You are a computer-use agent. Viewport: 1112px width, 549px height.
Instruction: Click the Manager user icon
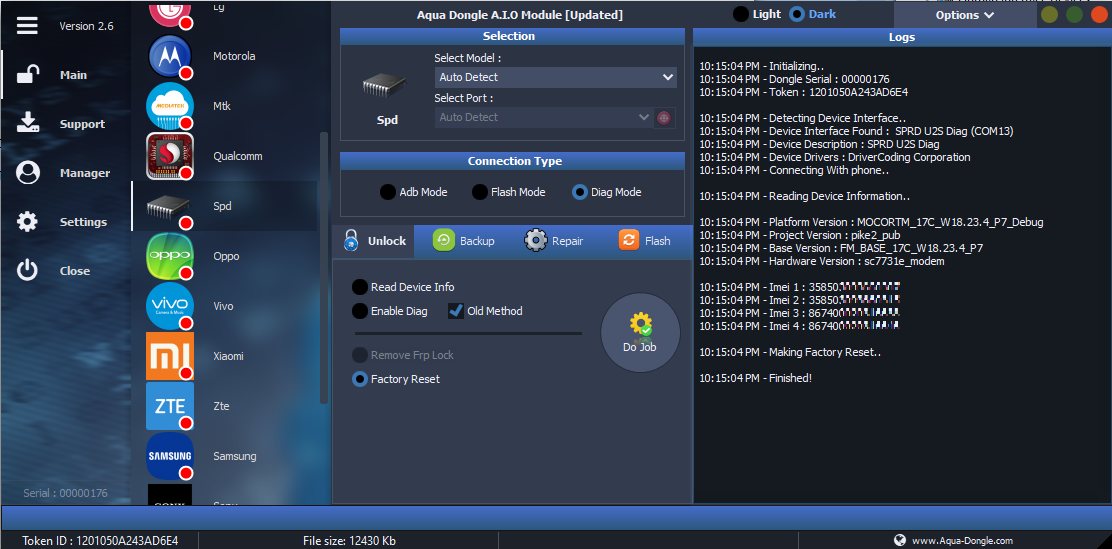tap(28, 172)
